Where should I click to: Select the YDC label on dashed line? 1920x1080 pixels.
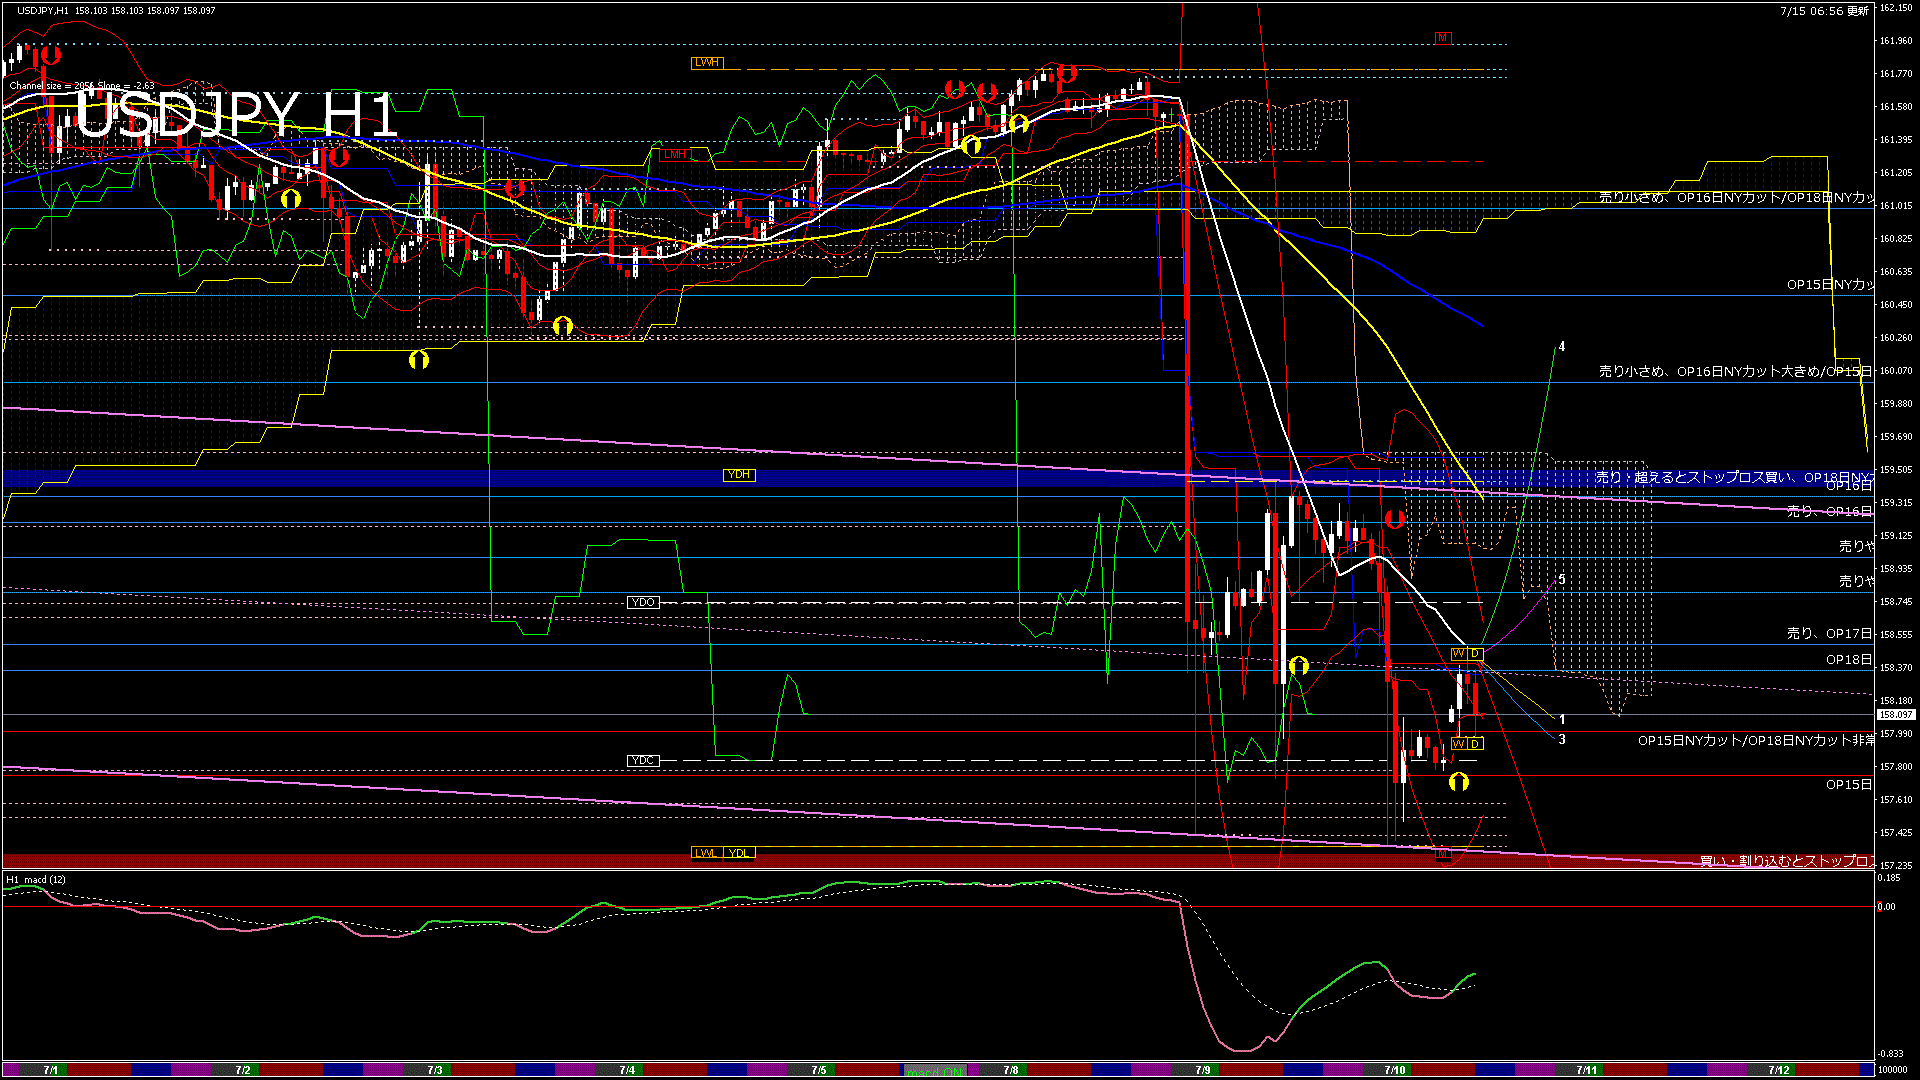642,761
